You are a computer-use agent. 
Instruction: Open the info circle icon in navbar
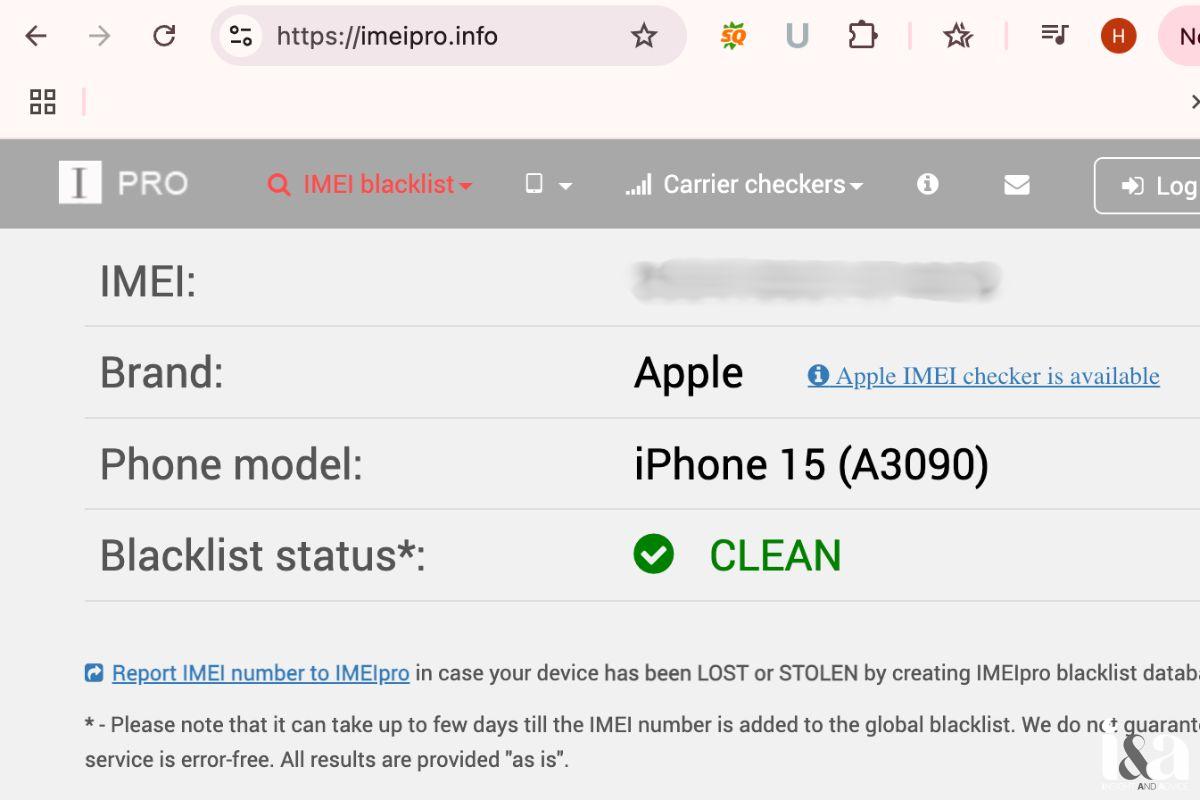click(x=928, y=184)
